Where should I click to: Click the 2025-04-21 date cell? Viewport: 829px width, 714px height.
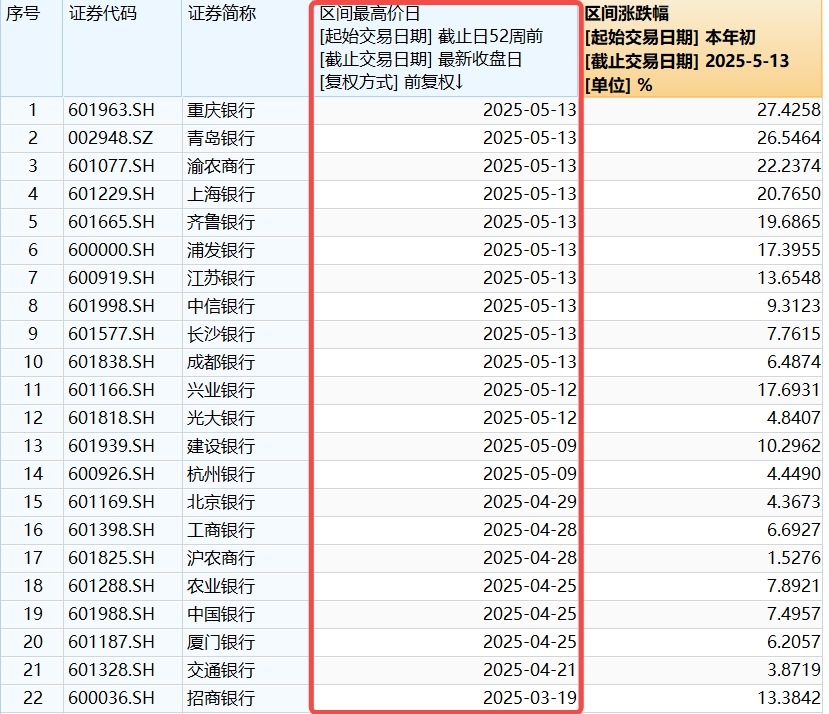pos(529,670)
